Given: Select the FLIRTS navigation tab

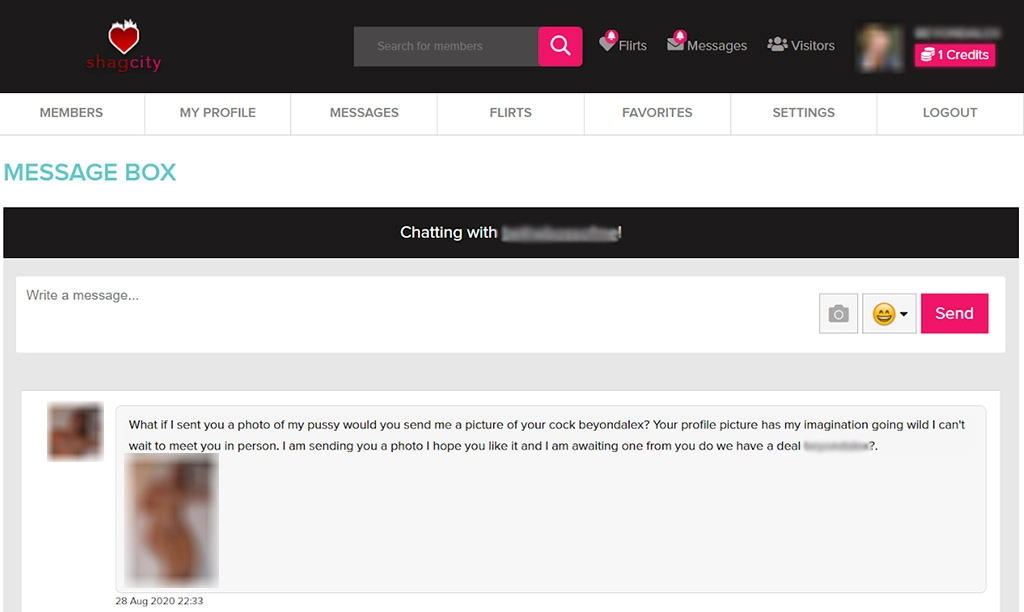Looking at the screenshot, I should click(x=510, y=113).
